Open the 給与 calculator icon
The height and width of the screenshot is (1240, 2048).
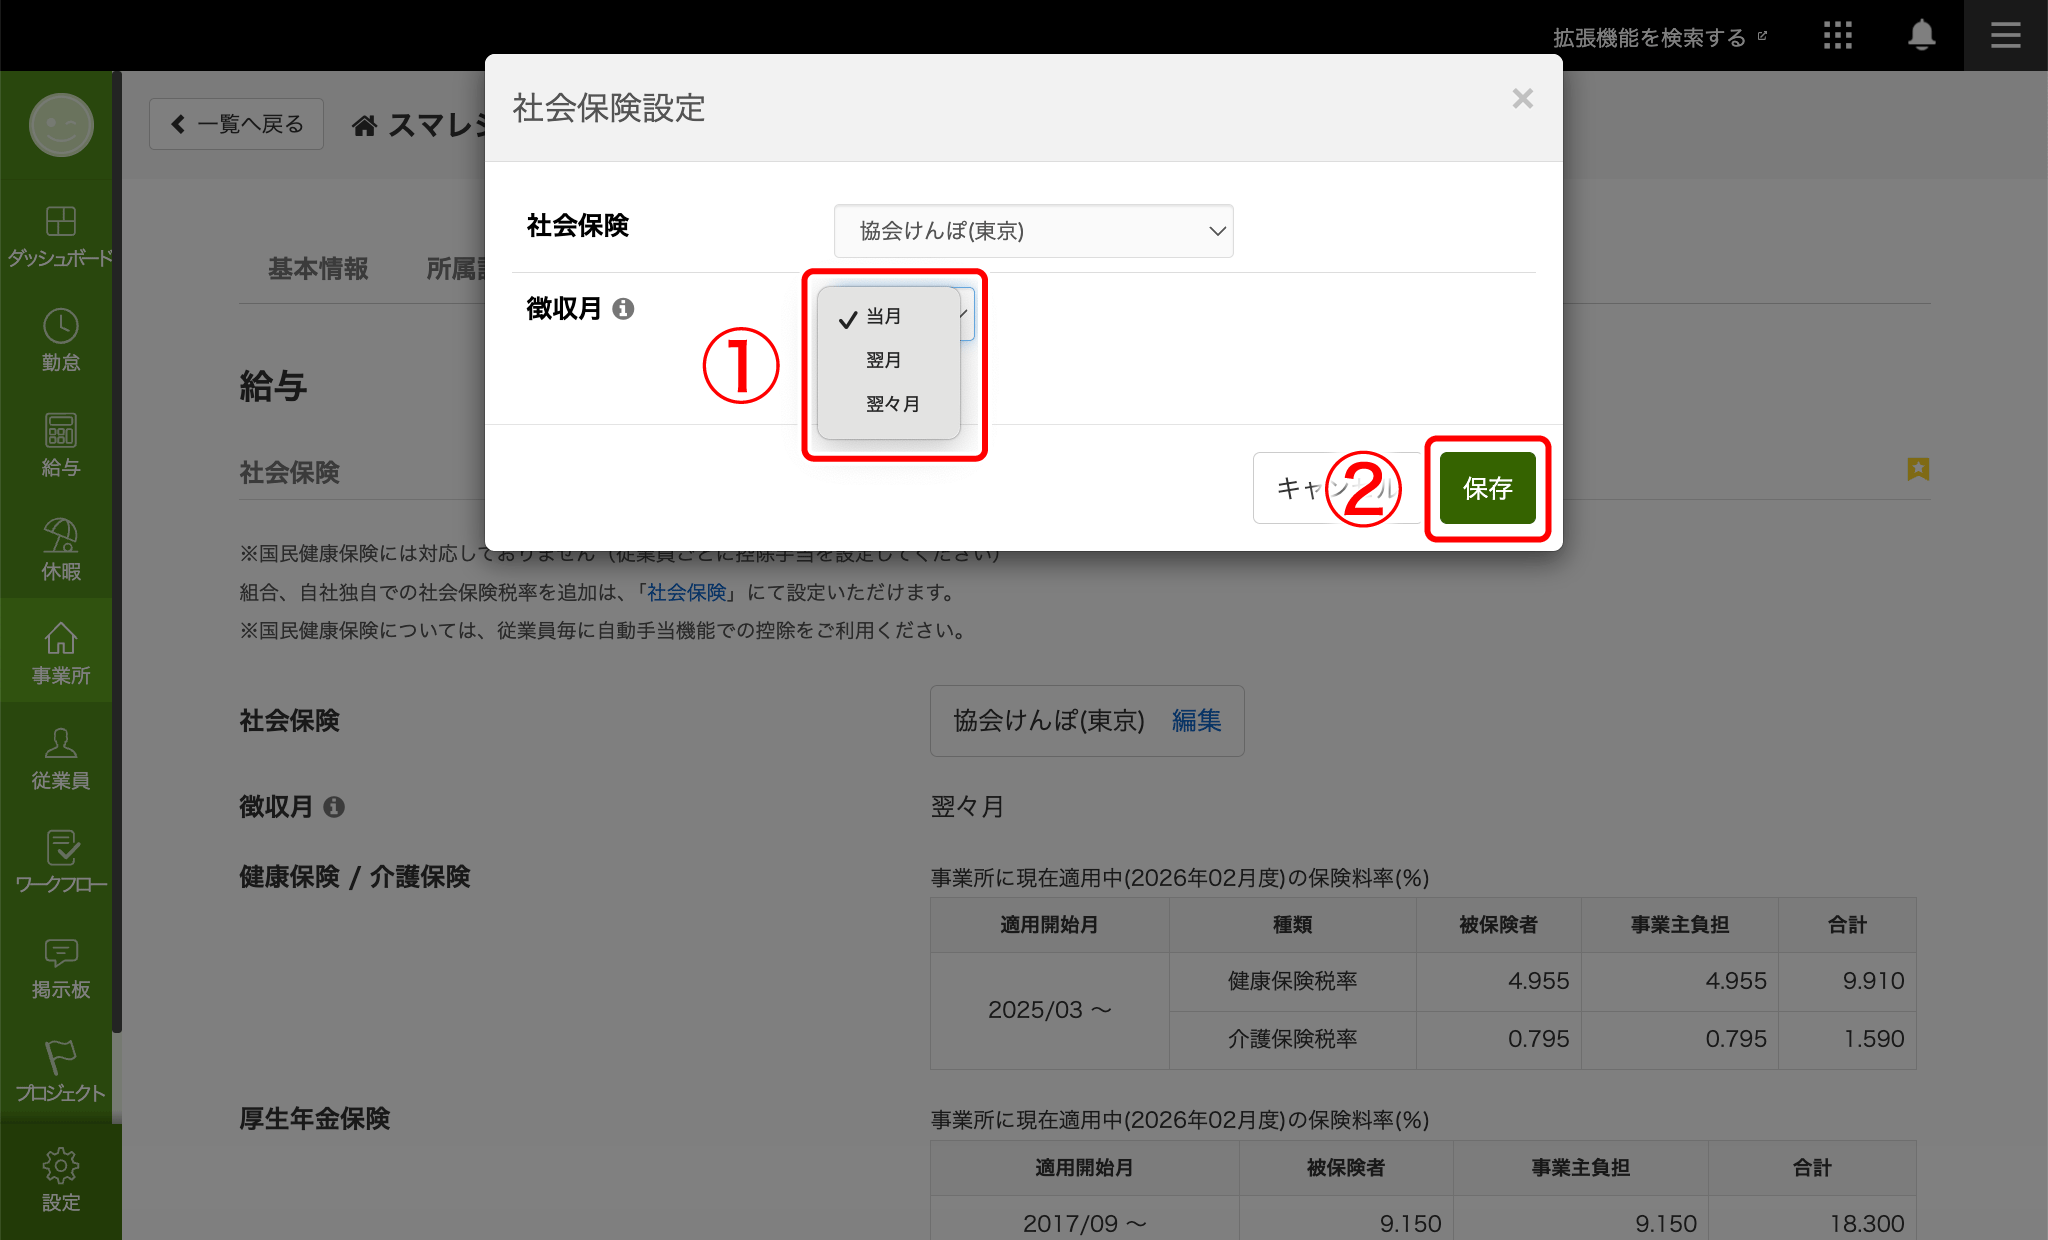(x=60, y=431)
